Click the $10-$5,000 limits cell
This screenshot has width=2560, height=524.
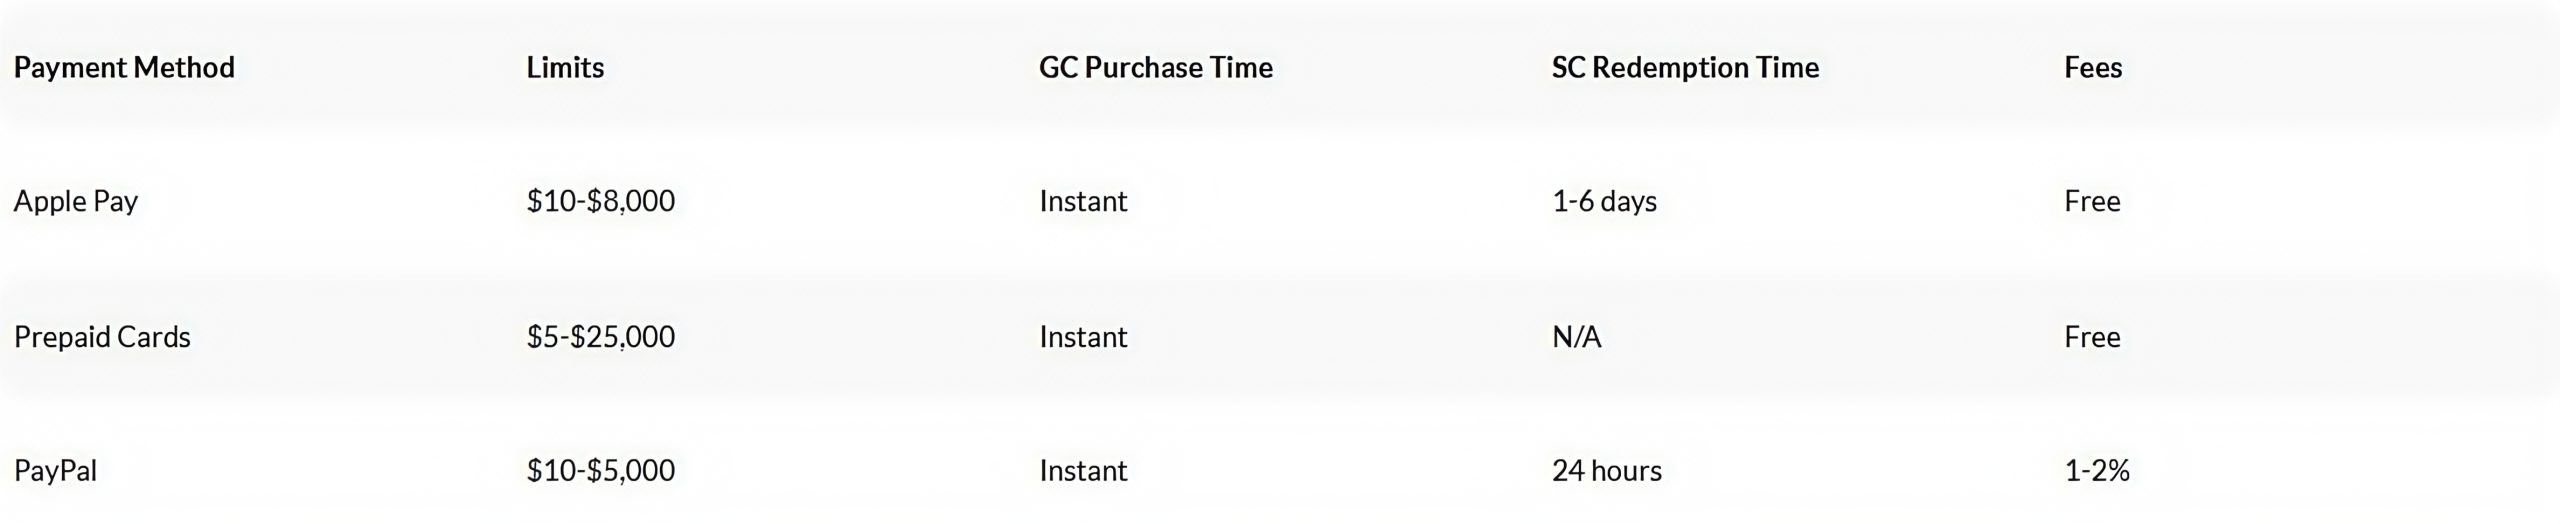tap(601, 471)
